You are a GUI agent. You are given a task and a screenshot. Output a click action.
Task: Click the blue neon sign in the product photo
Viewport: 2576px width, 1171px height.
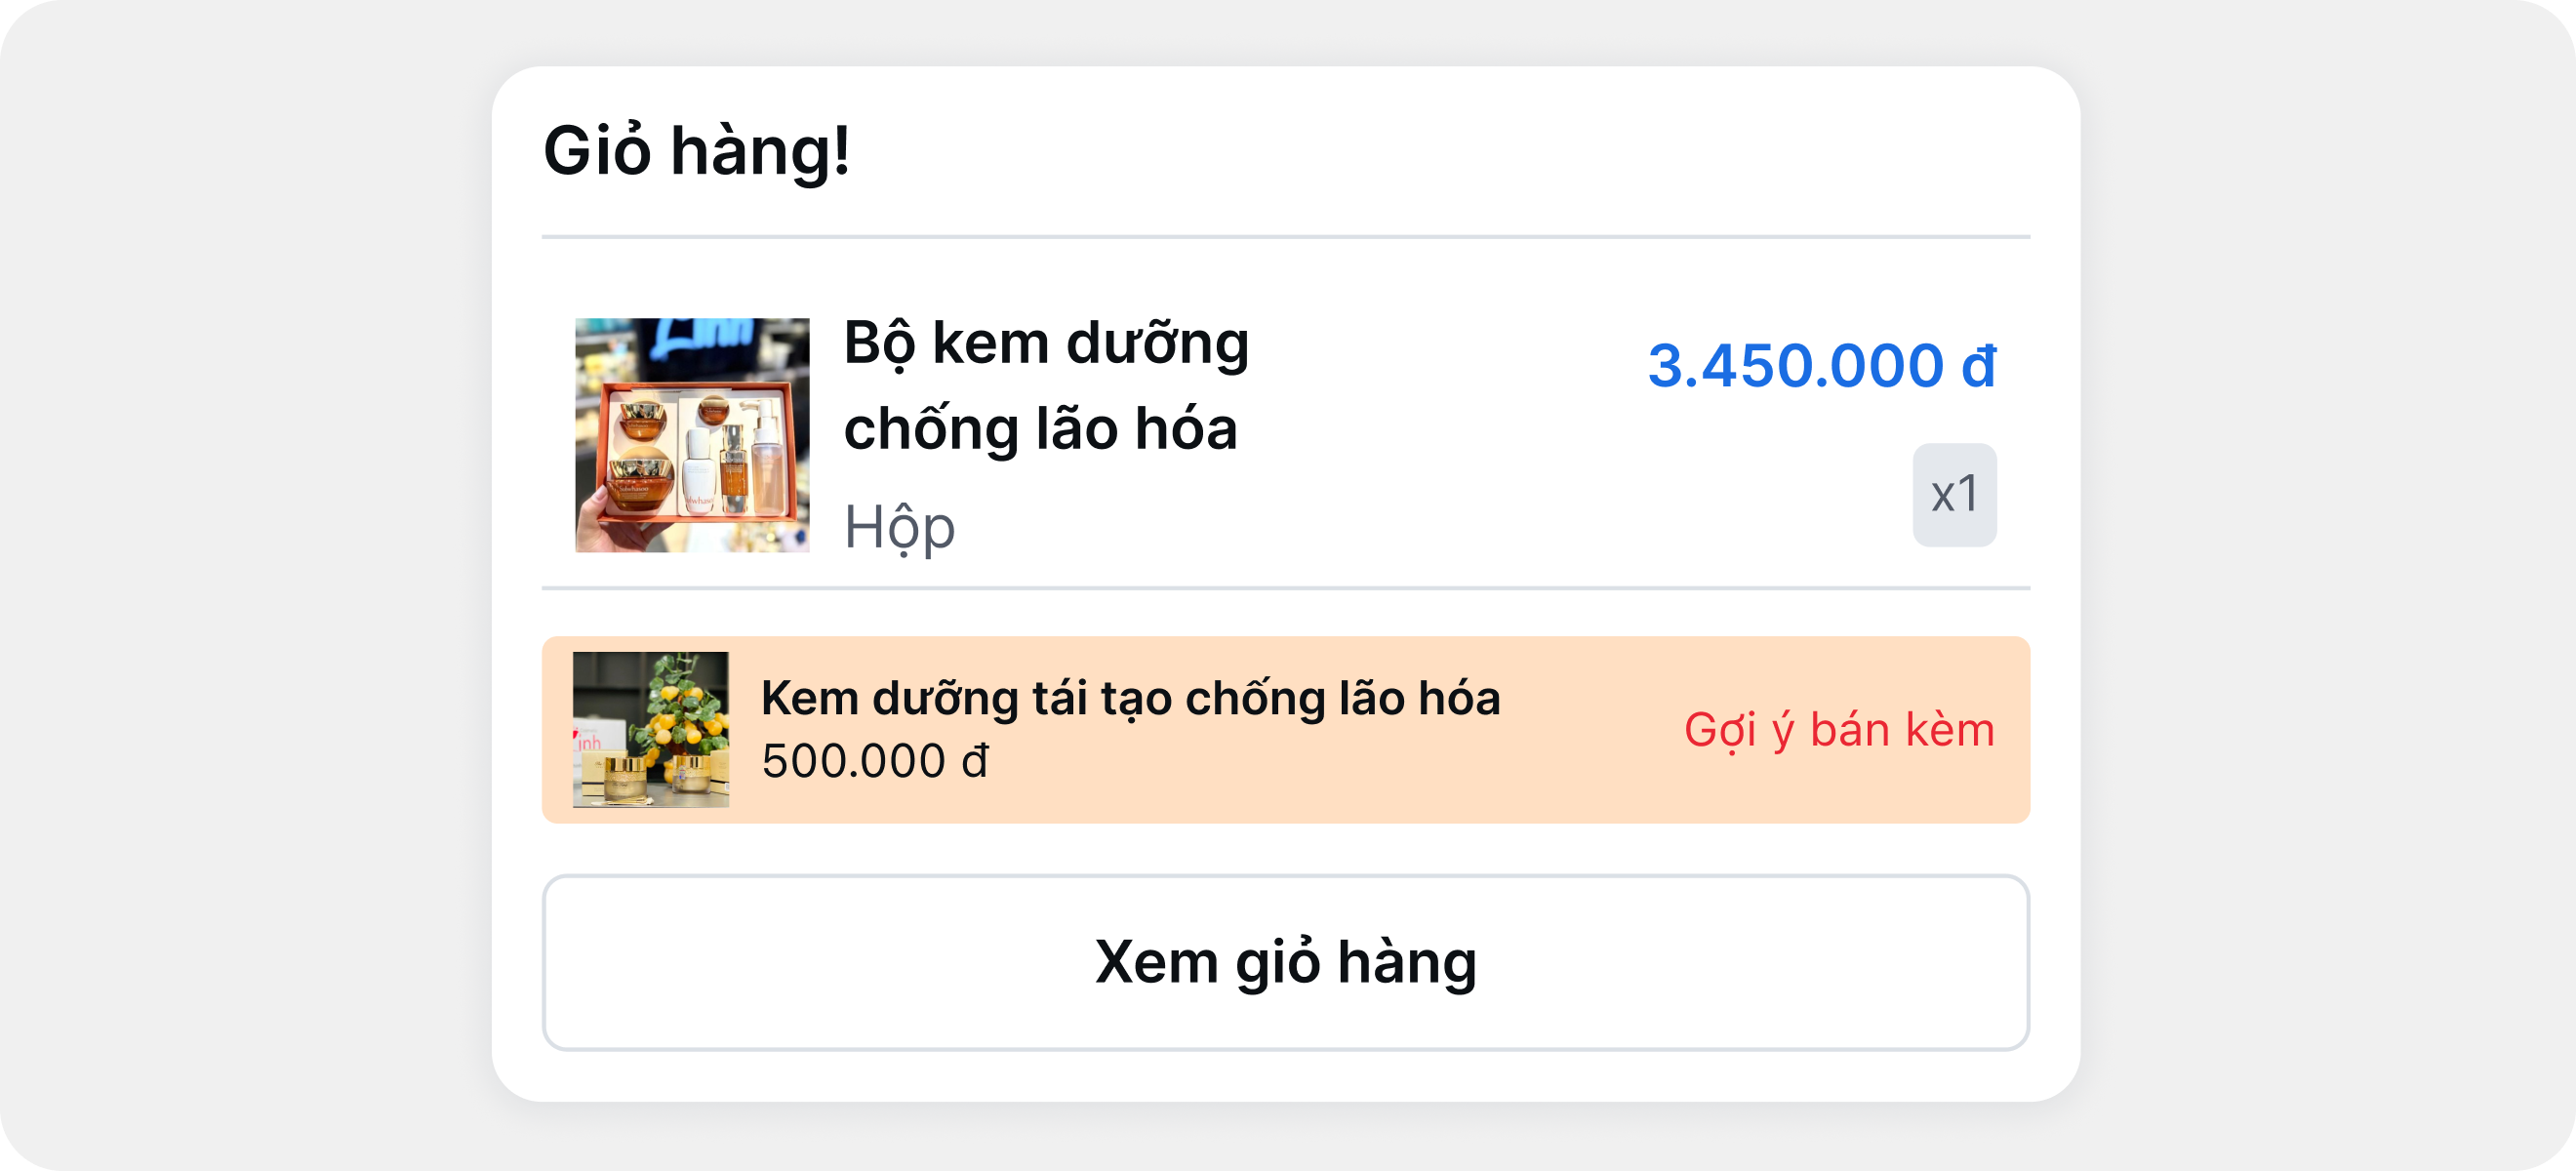tap(700, 338)
